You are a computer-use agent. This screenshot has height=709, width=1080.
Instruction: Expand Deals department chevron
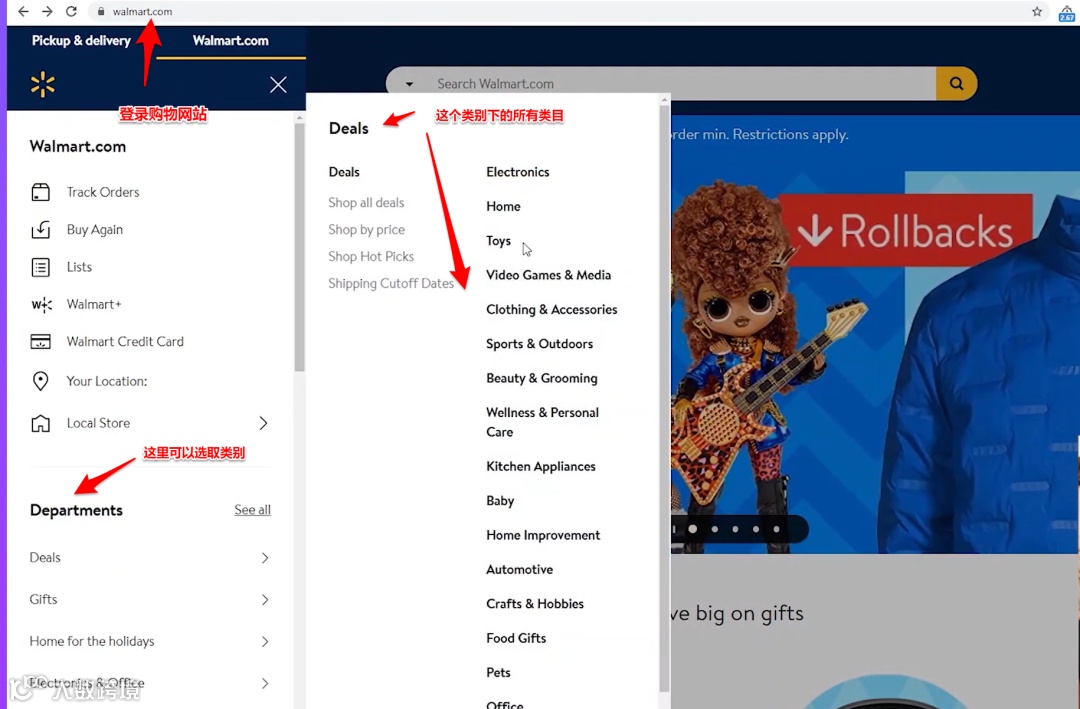point(265,558)
